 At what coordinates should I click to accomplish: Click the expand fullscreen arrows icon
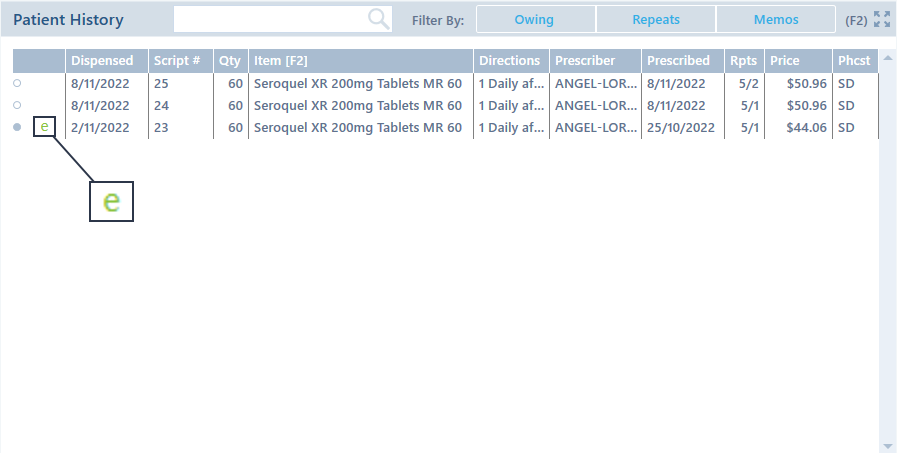click(x=881, y=19)
